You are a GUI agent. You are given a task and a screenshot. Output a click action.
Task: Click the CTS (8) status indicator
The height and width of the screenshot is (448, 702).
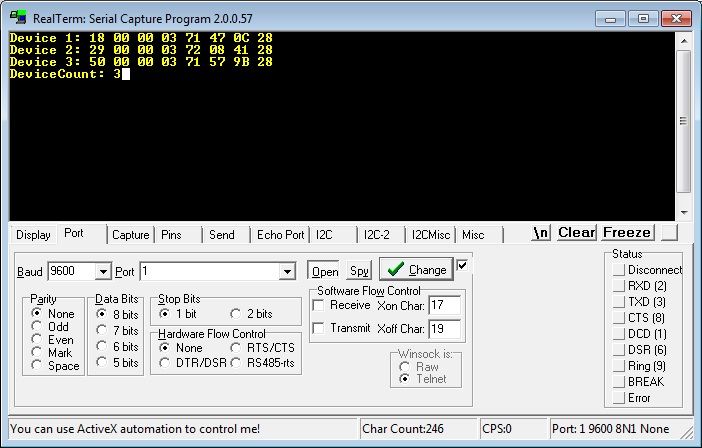pos(619,318)
